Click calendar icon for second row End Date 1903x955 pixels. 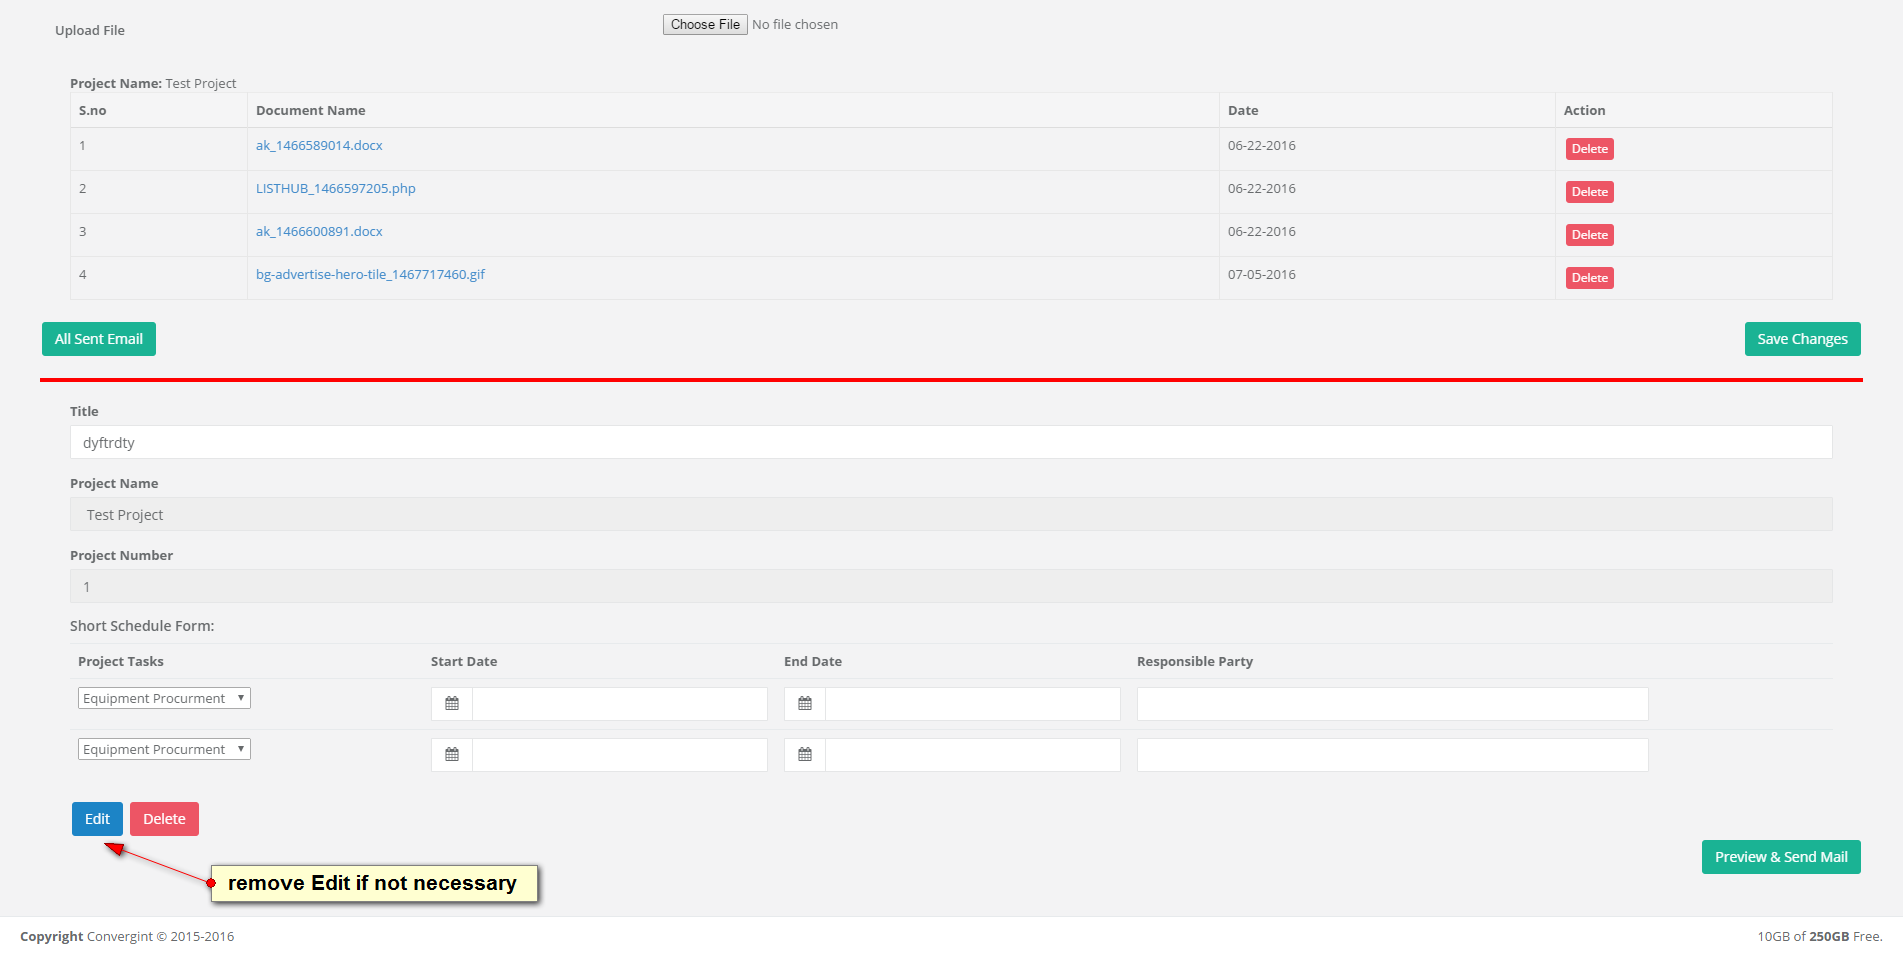pyautogui.click(x=805, y=755)
